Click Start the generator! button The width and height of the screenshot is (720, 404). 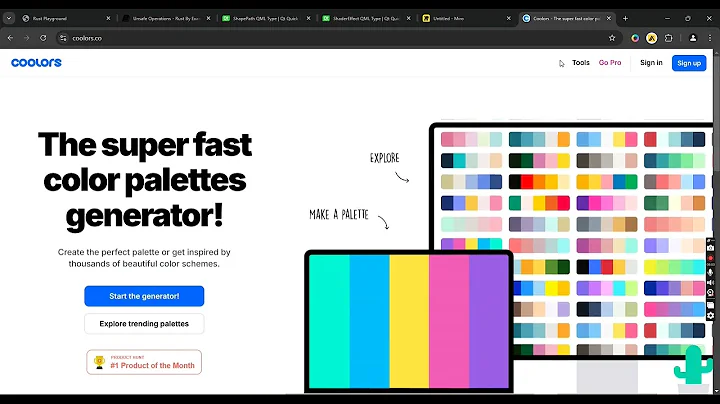coord(144,296)
